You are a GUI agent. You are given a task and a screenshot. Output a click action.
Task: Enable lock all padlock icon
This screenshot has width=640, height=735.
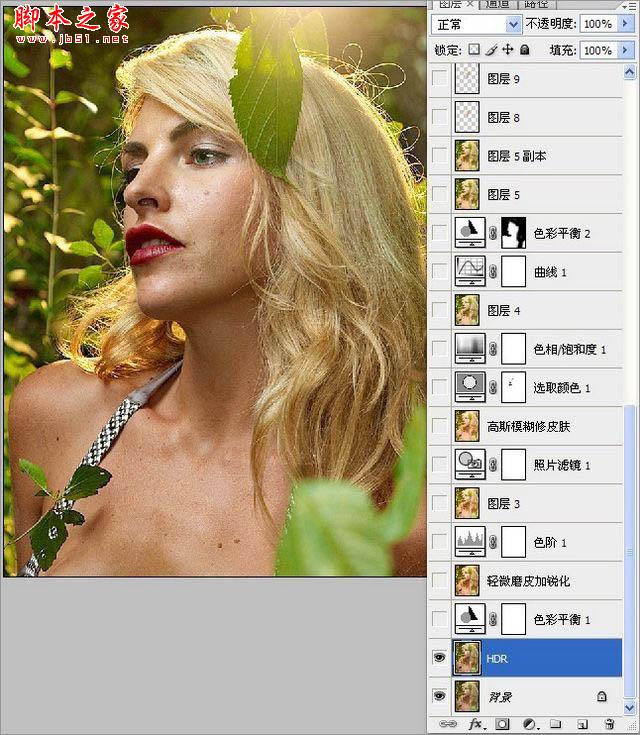point(525,50)
